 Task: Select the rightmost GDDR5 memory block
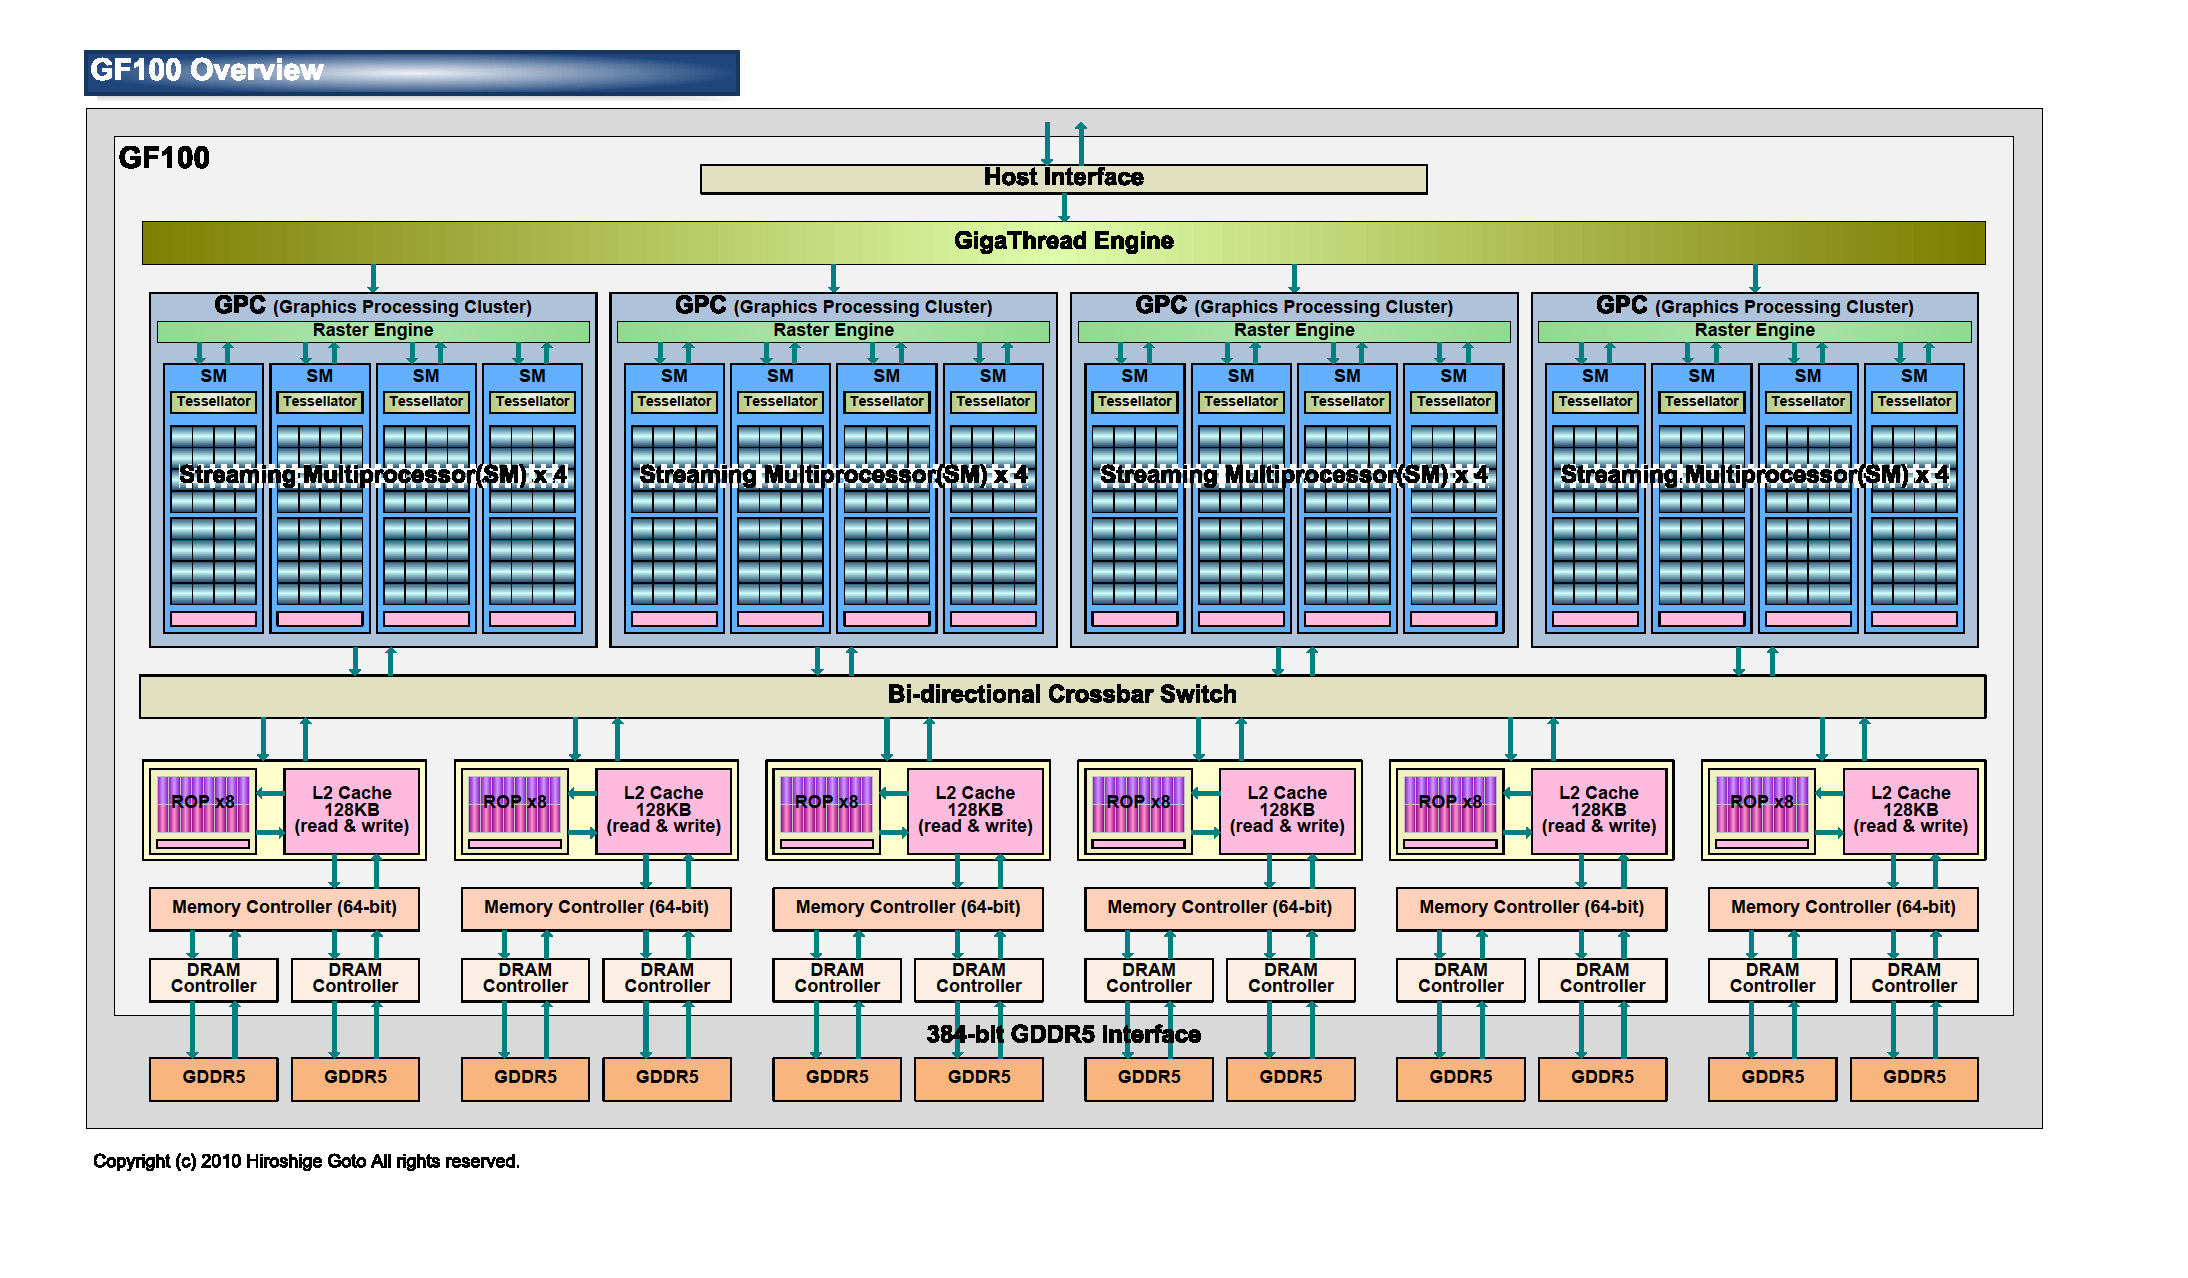click(1913, 1078)
